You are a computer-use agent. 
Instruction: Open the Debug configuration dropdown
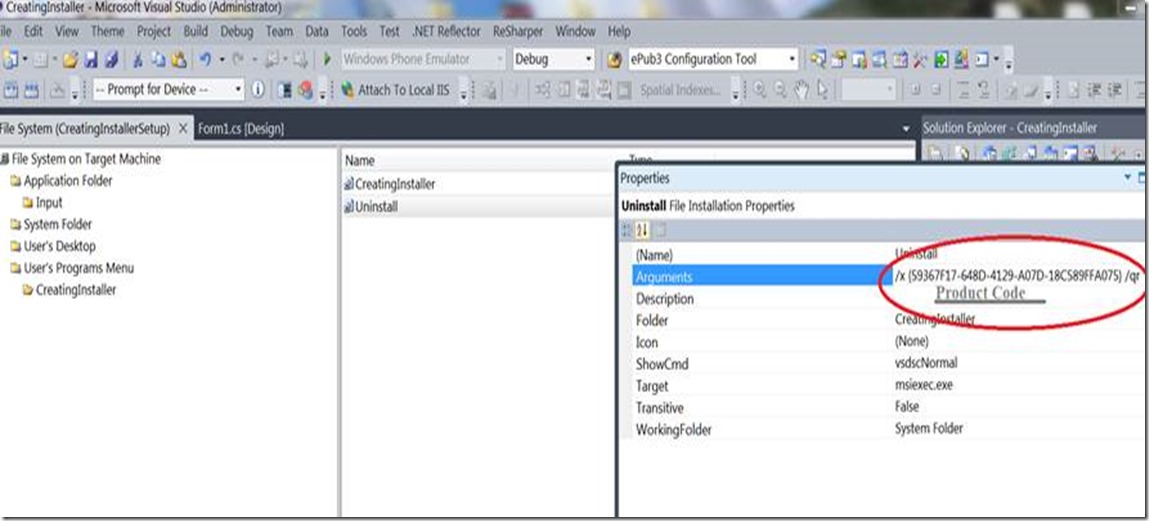tap(586, 60)
